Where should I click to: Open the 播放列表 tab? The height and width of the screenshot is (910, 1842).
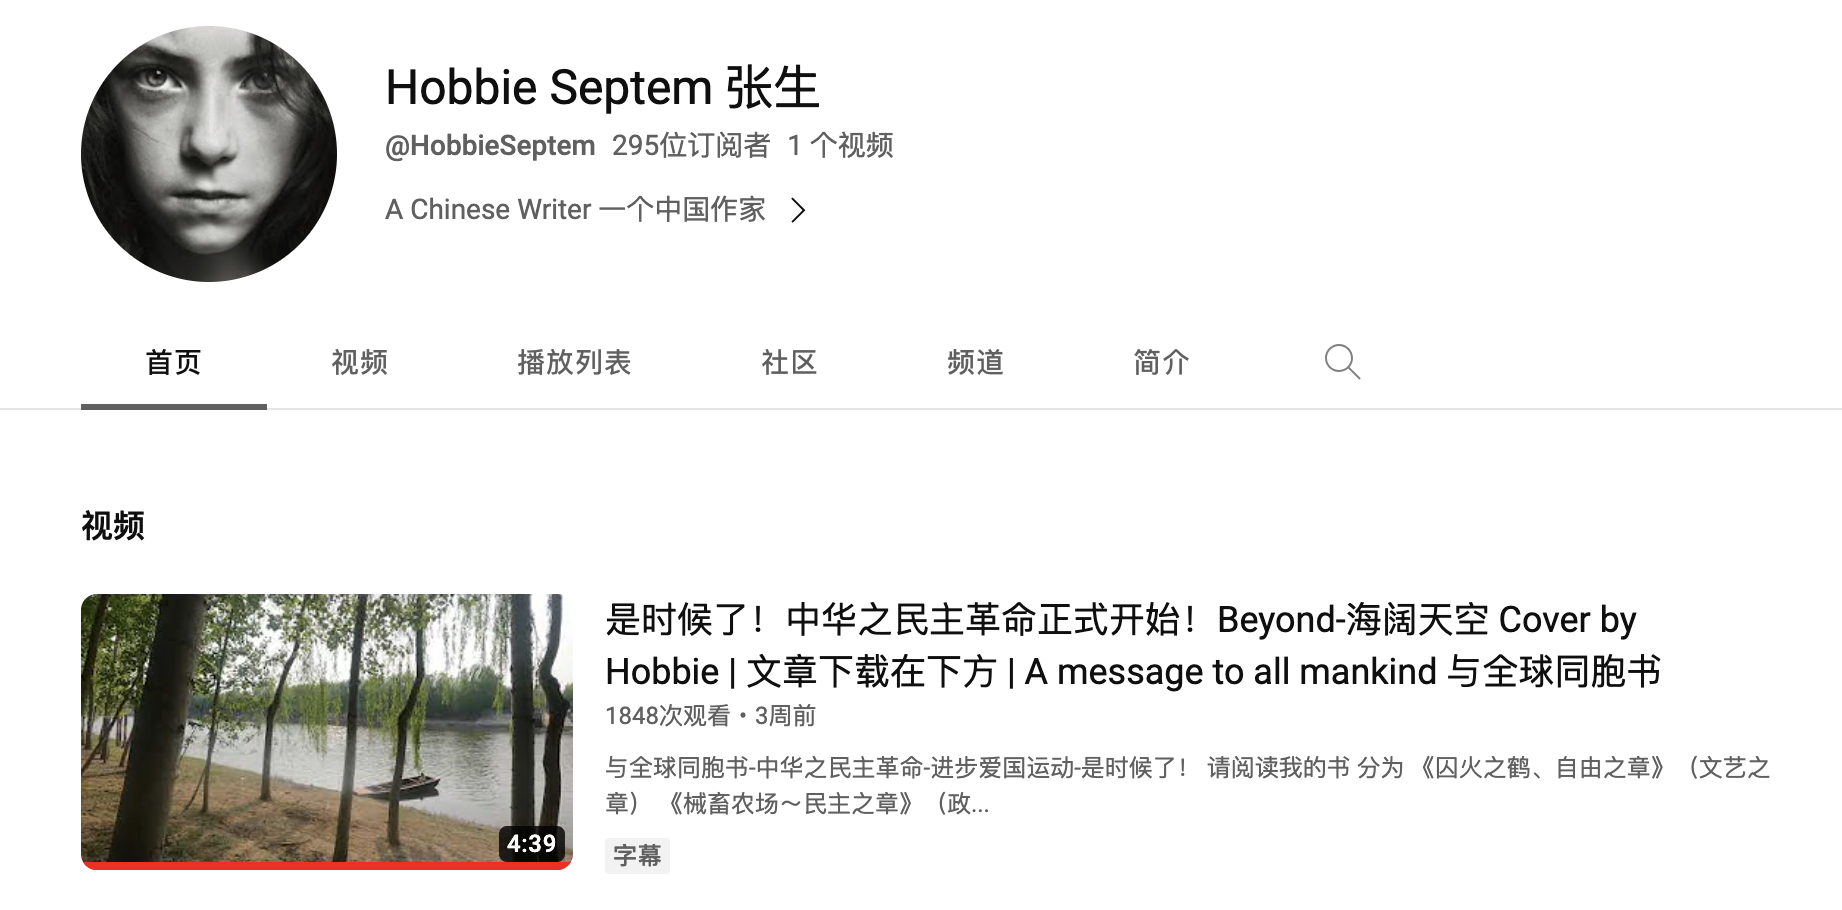574,362
